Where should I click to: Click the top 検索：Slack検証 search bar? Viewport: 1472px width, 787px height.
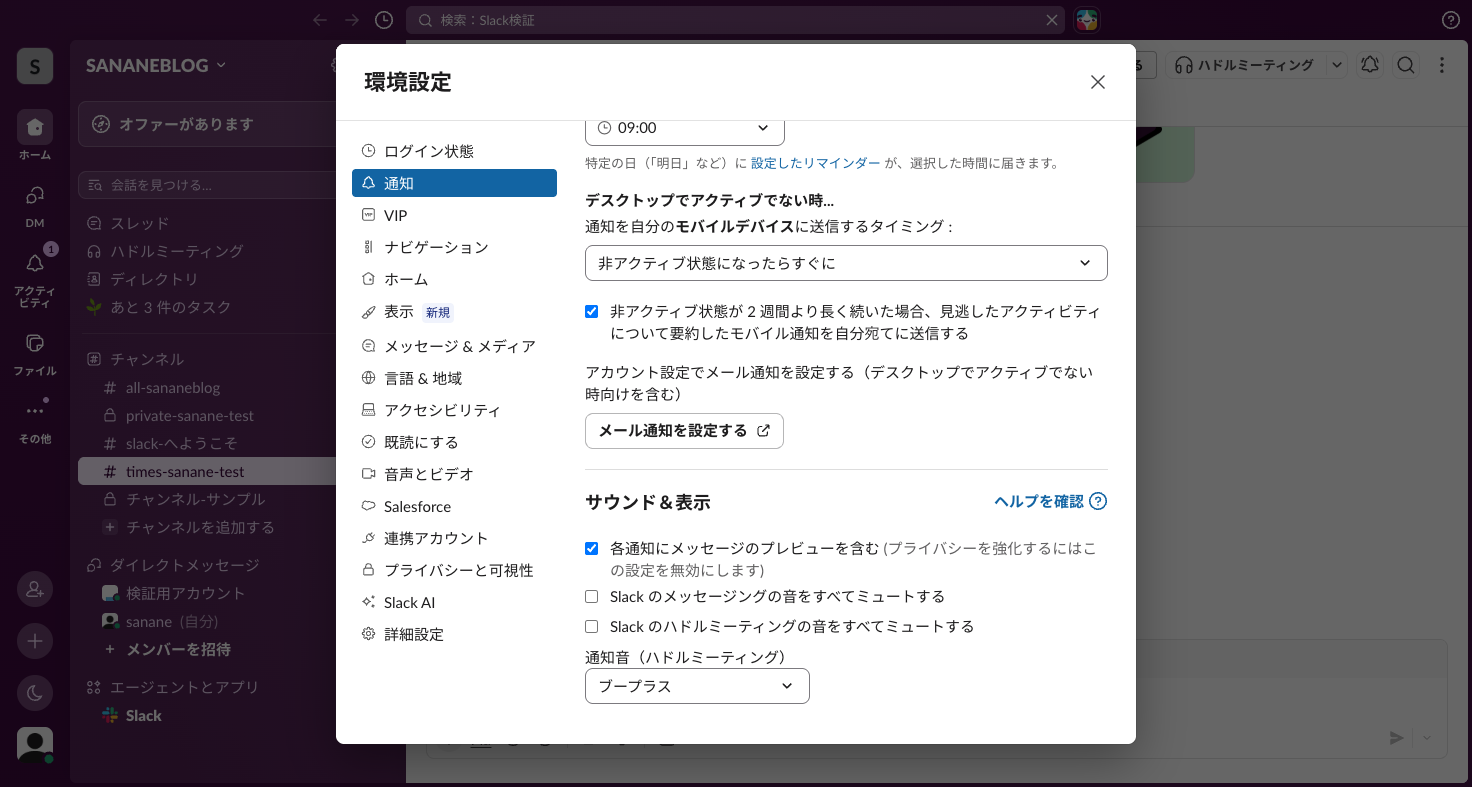[736, 20]
